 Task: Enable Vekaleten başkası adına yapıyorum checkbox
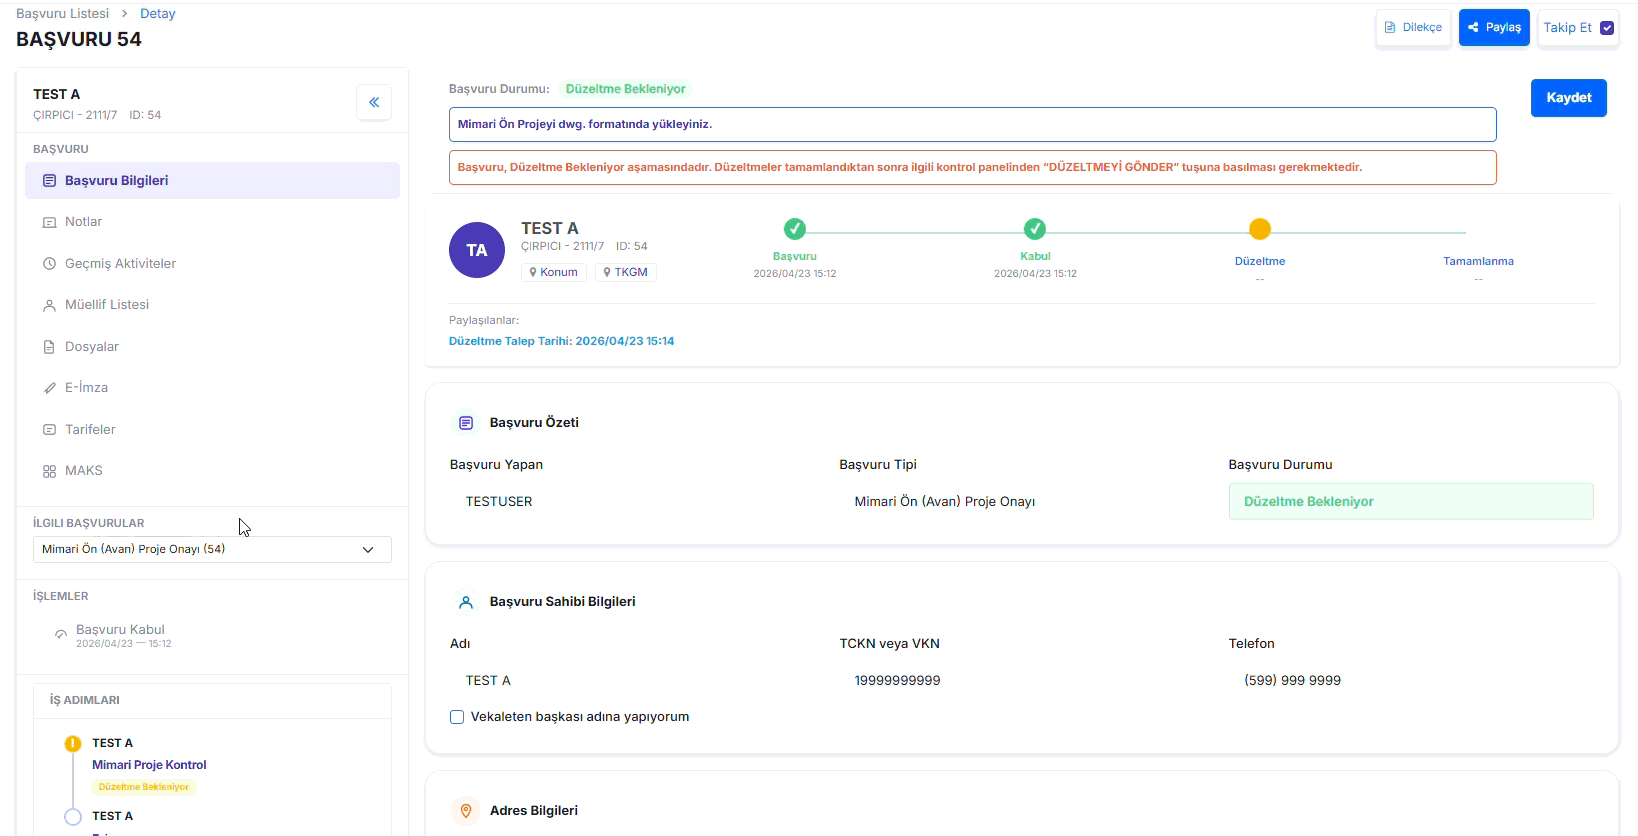(457, 717)
